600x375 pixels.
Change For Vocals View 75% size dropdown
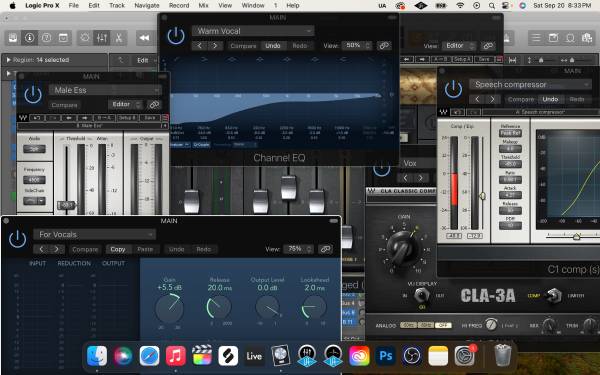point(298,249)
